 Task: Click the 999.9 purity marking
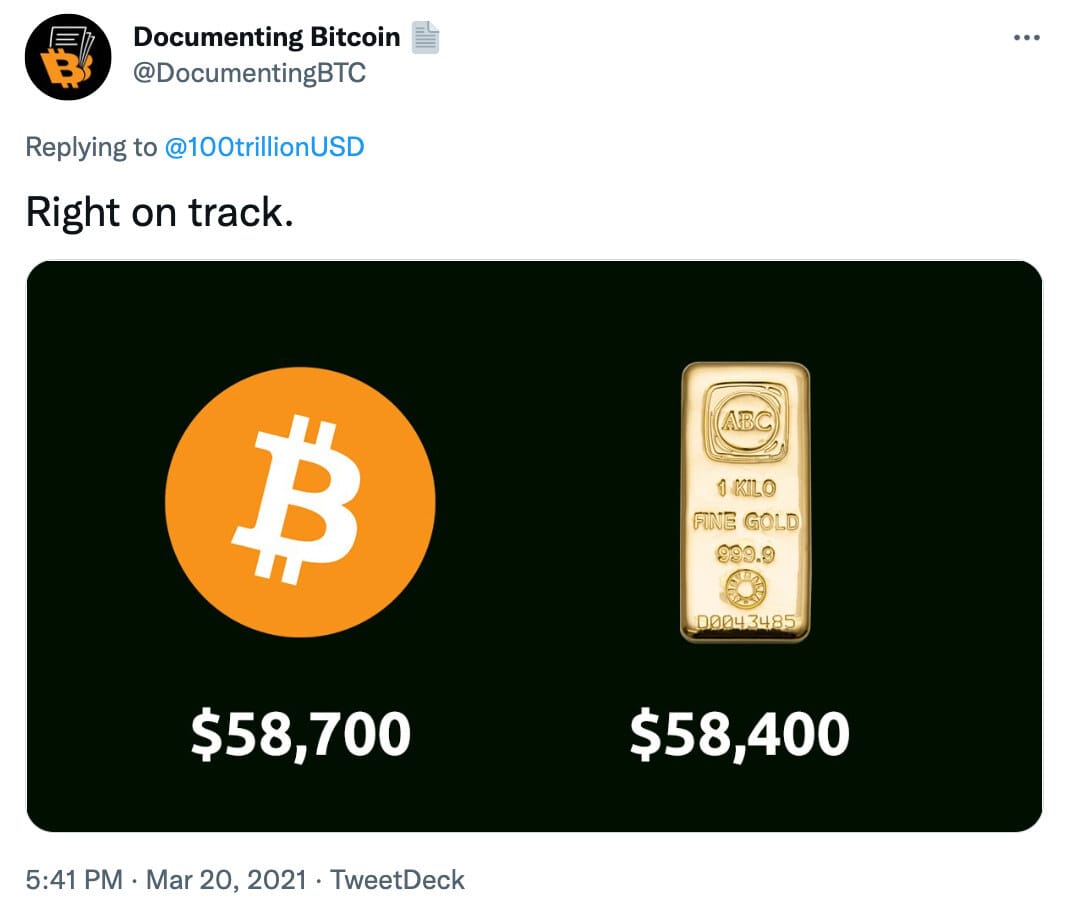[x=745, y=554]
